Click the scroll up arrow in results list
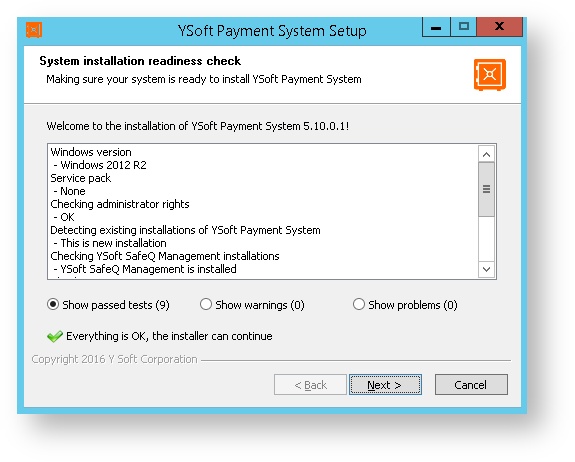 487,154
